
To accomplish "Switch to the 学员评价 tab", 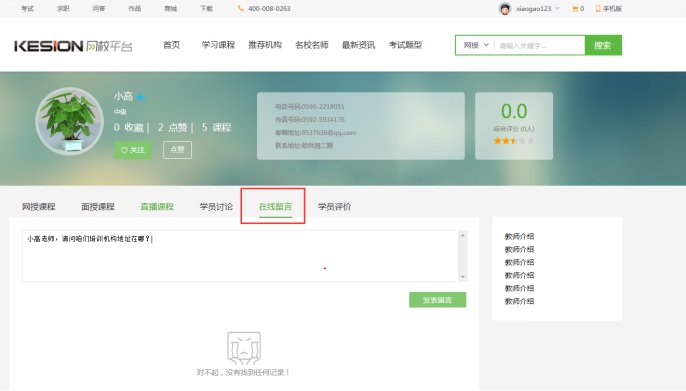I will click(334, 207).
